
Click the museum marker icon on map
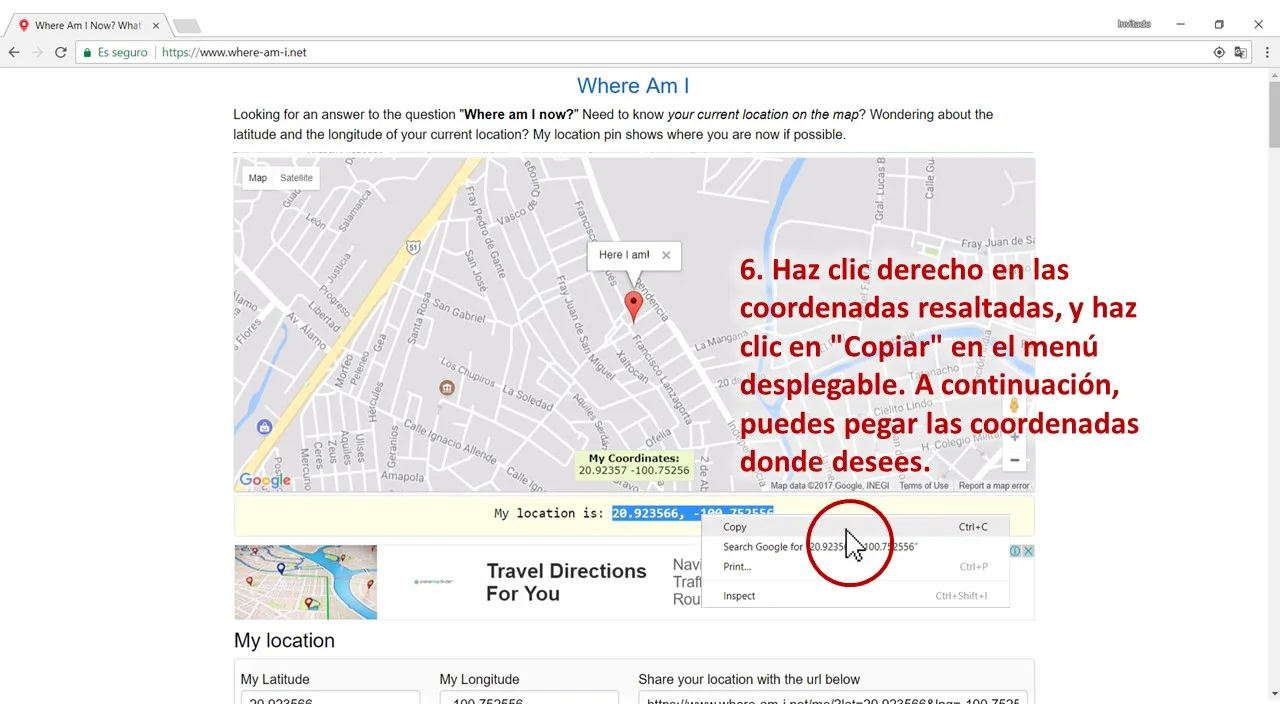pyautogui.click(x=447, y=388)
